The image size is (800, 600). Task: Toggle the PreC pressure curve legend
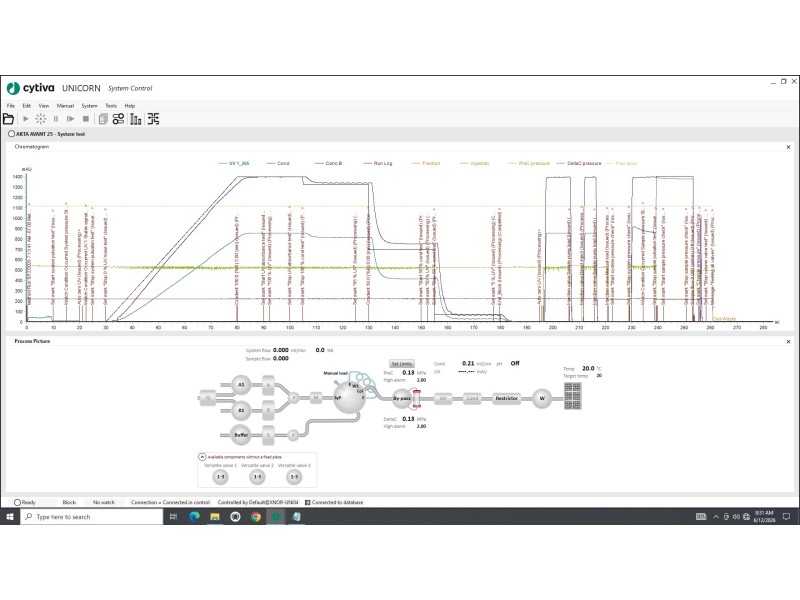tap(529, 163)
